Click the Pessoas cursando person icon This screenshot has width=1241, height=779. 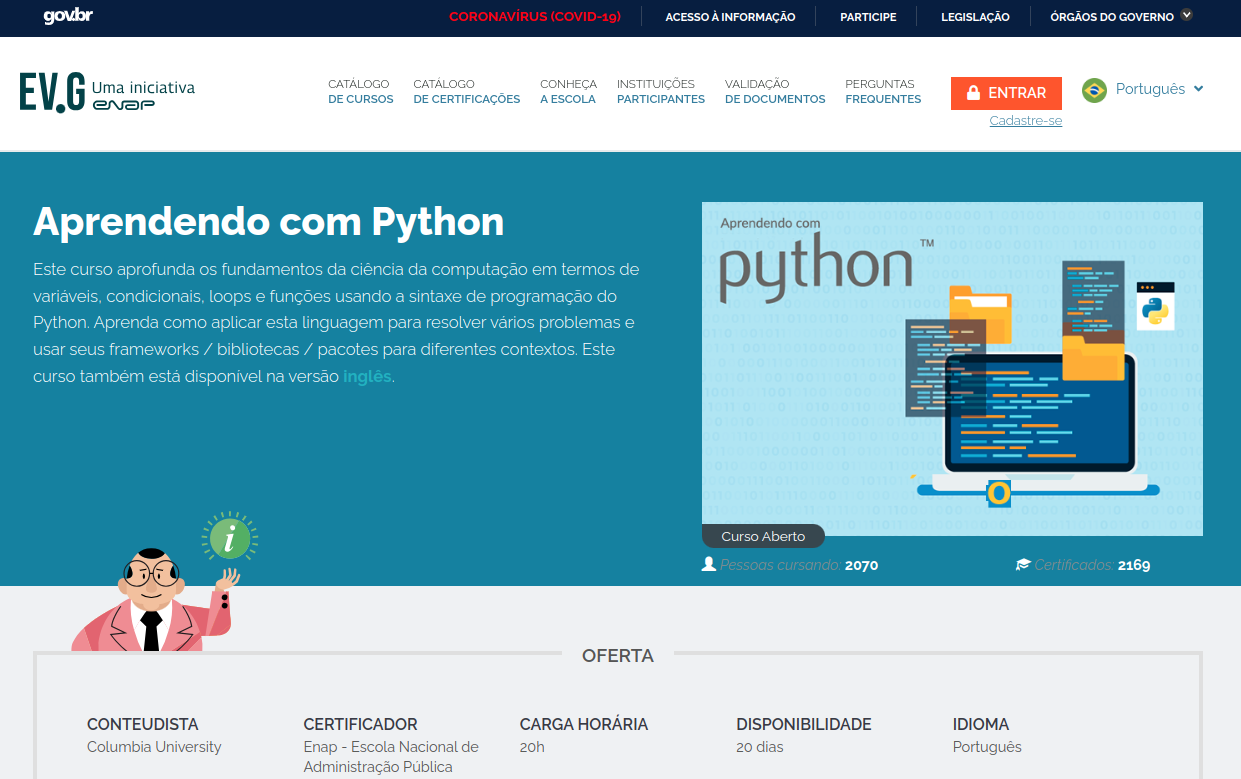pyautogui.click(x=706, y=564)
